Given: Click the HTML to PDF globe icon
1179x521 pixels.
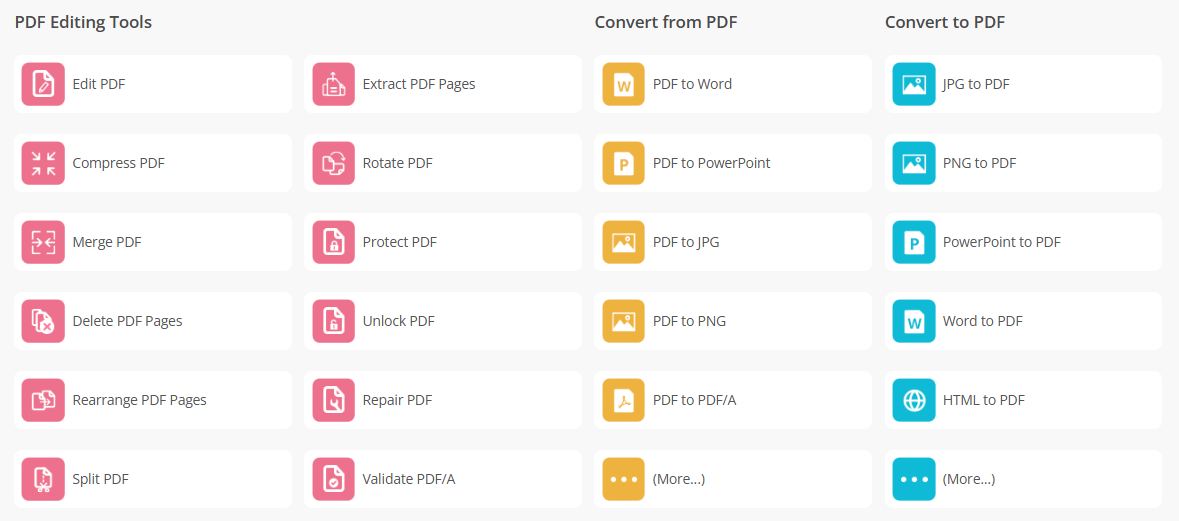Looking at the screenshot, I should [913, 400].
